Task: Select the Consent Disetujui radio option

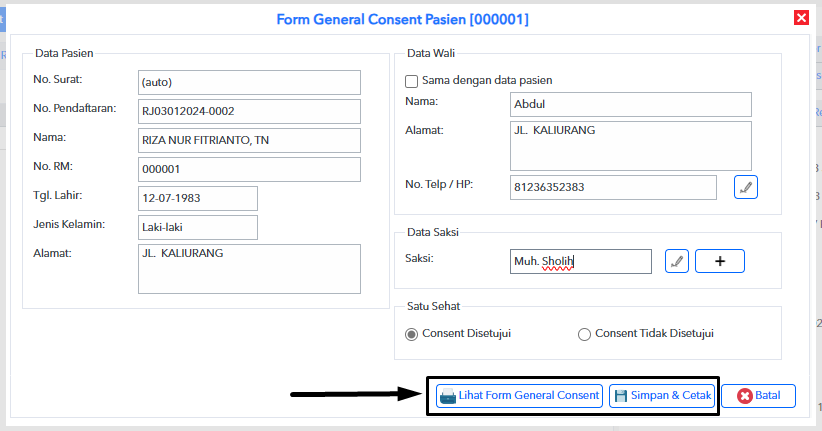Action: 412,334
